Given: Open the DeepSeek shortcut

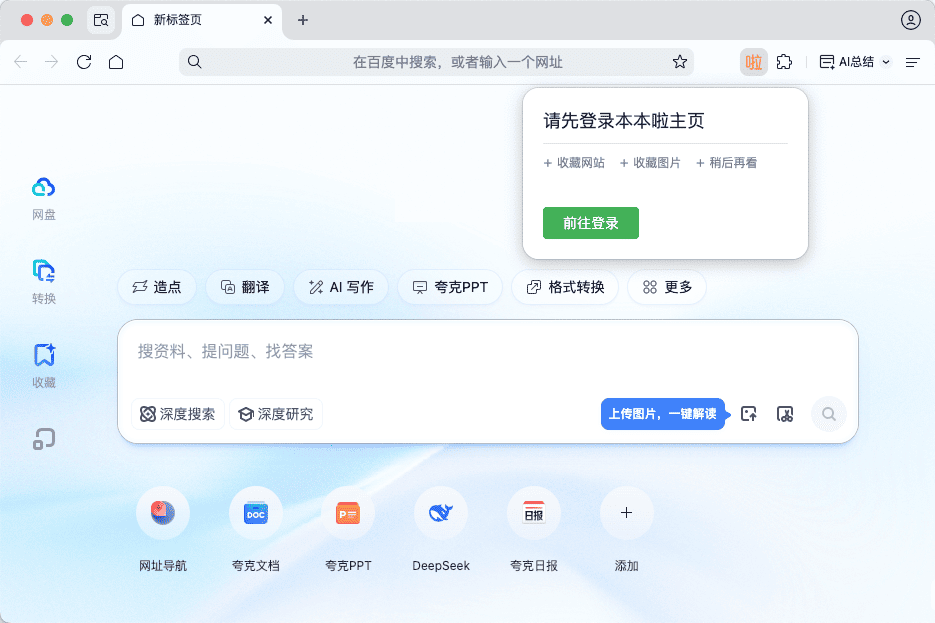Looking at the screenshot, I should [x=441, y=514].
